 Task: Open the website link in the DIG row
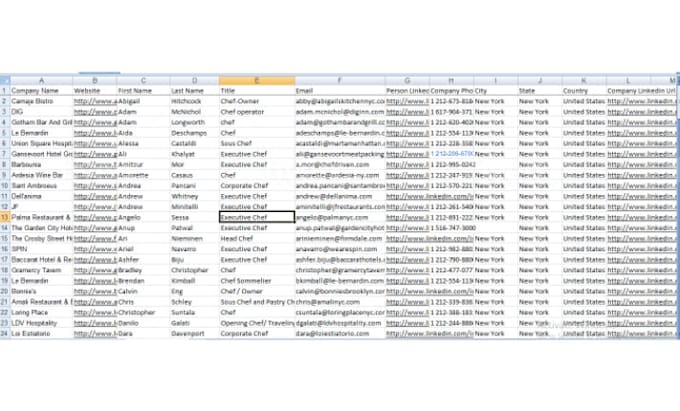(95, 112)
